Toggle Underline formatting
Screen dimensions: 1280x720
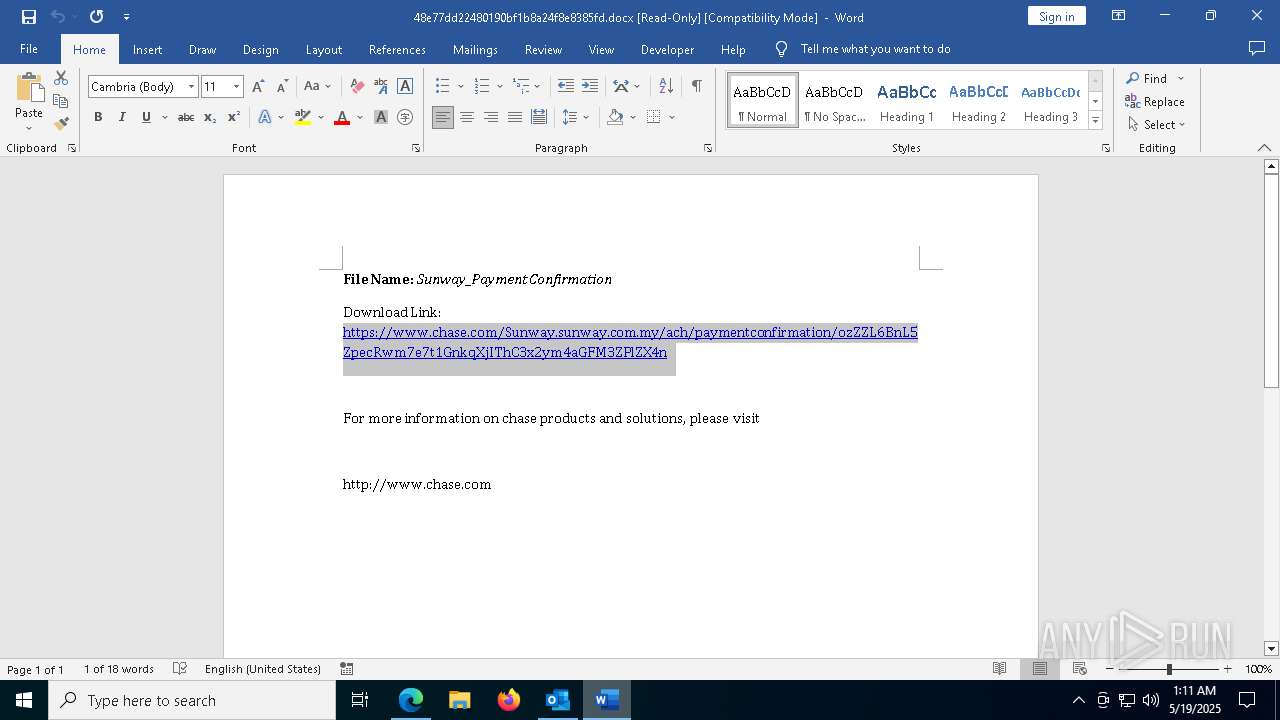pos(146,118)
